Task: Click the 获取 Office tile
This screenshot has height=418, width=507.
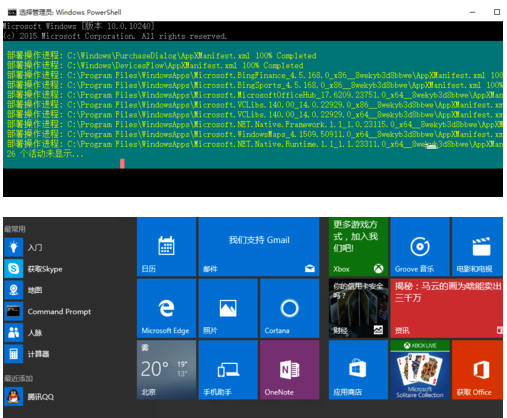Action: 477,370
